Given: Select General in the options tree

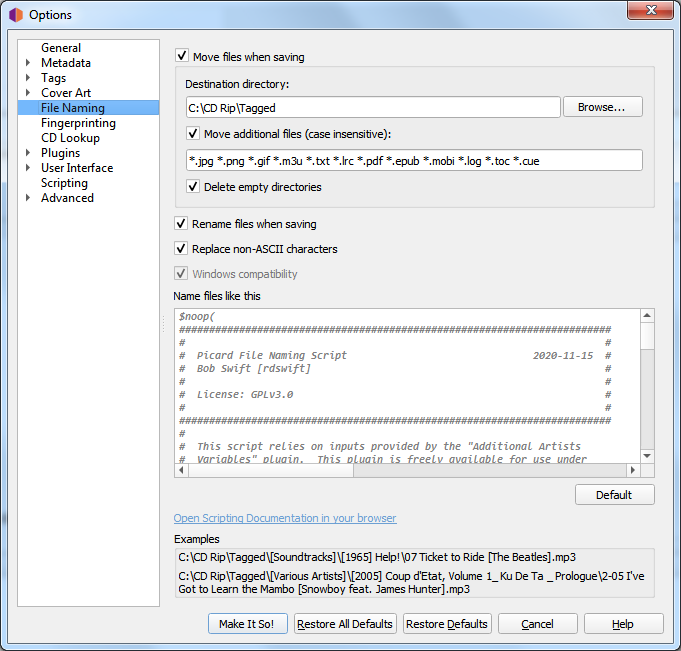Looking at the screenshot, I should click(61, 48).
